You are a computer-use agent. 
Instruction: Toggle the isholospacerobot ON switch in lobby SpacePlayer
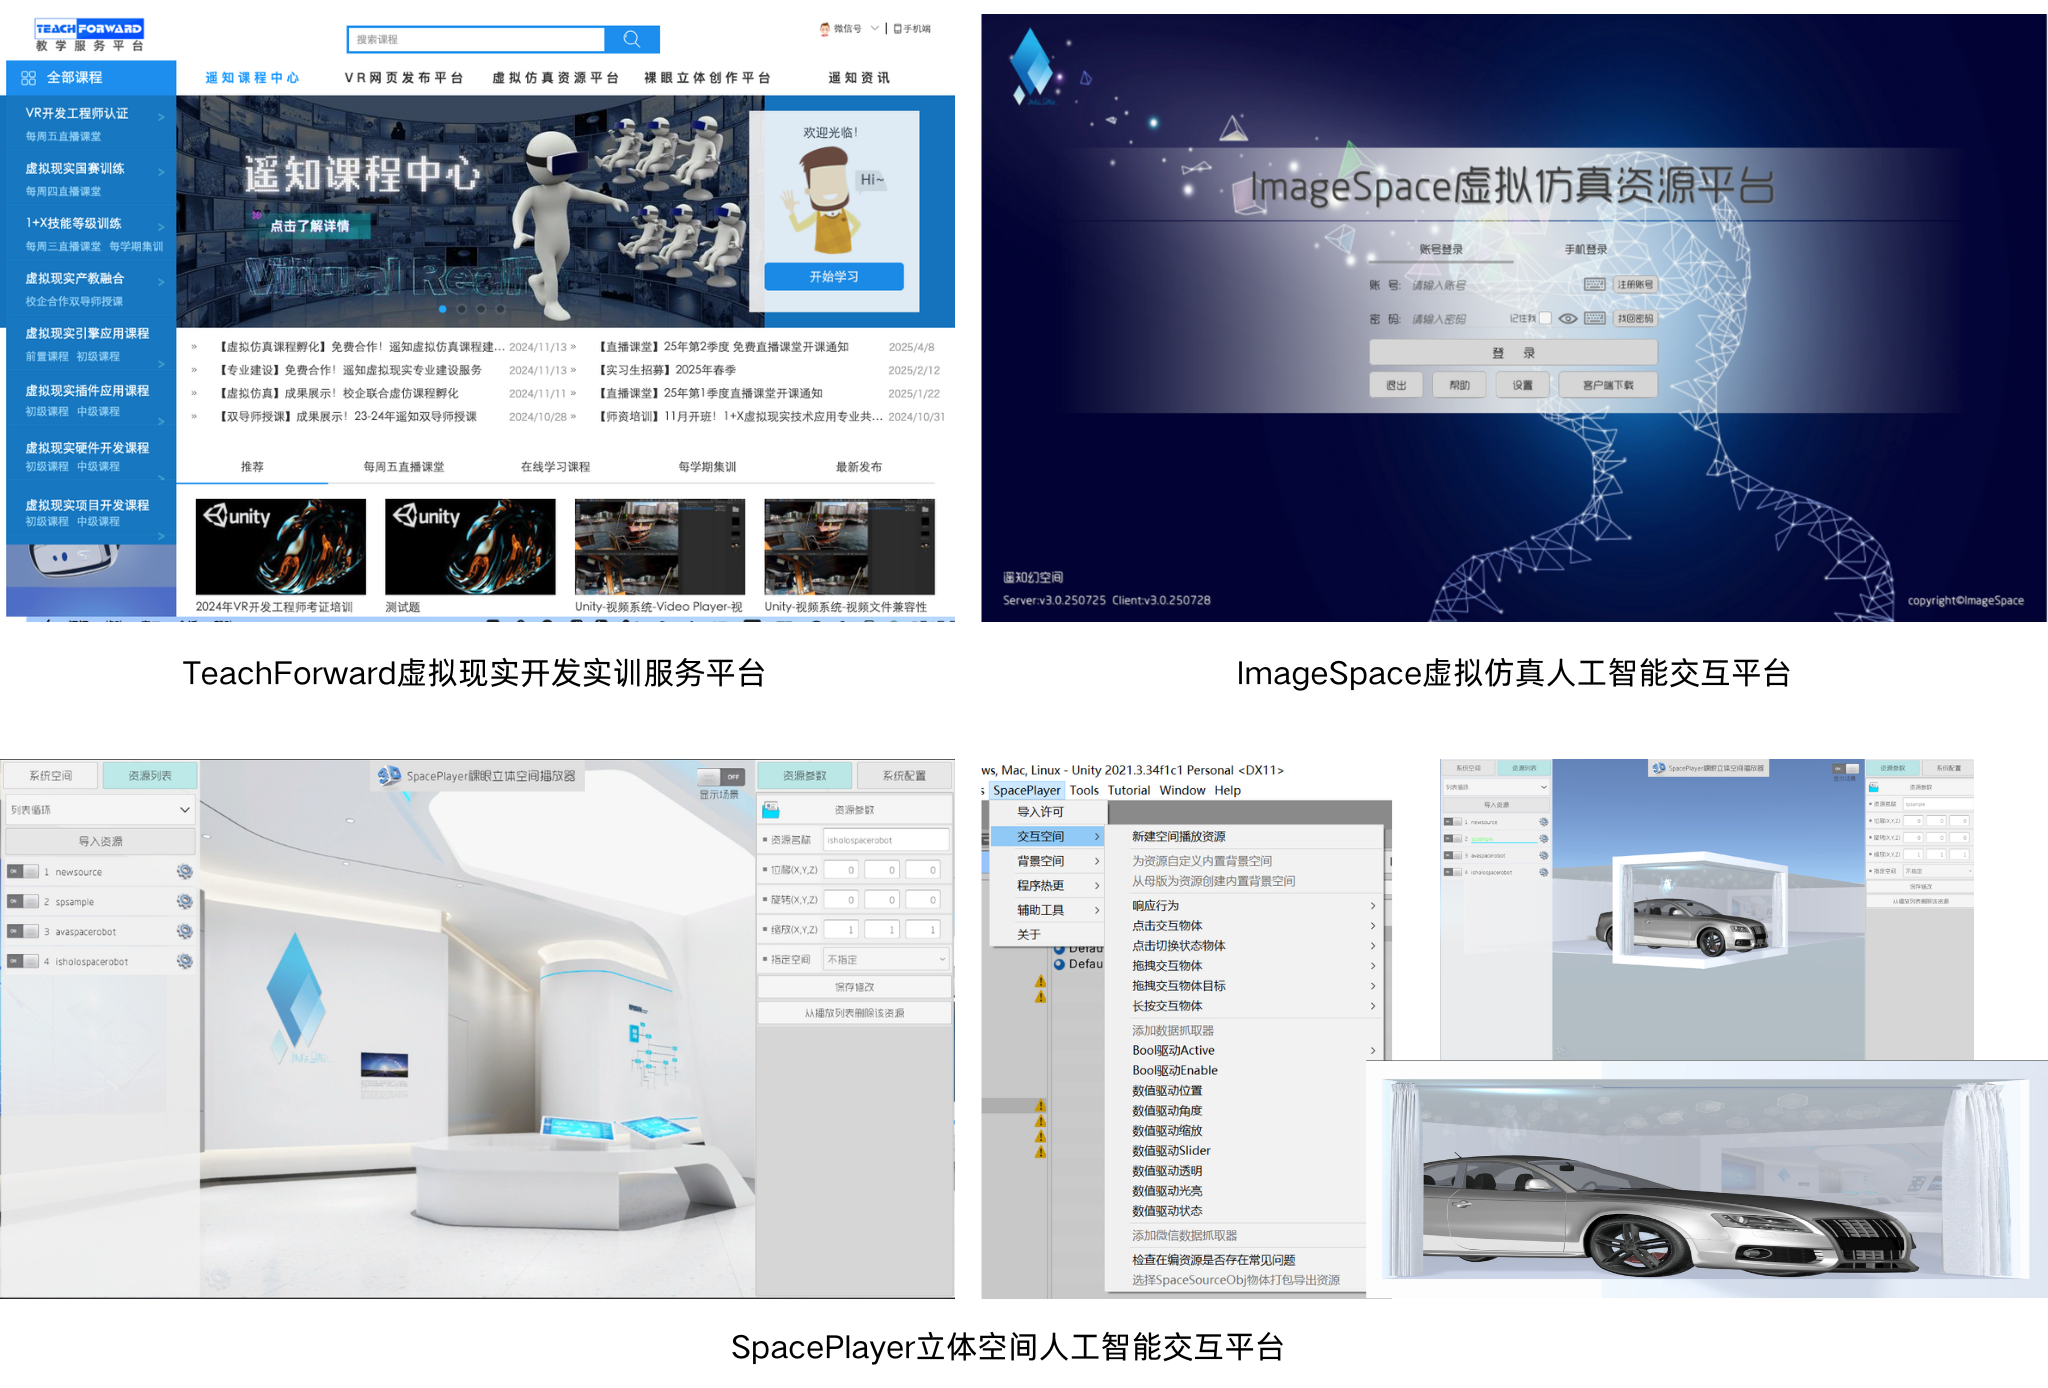pyautogui.click(x=23, y=962)
